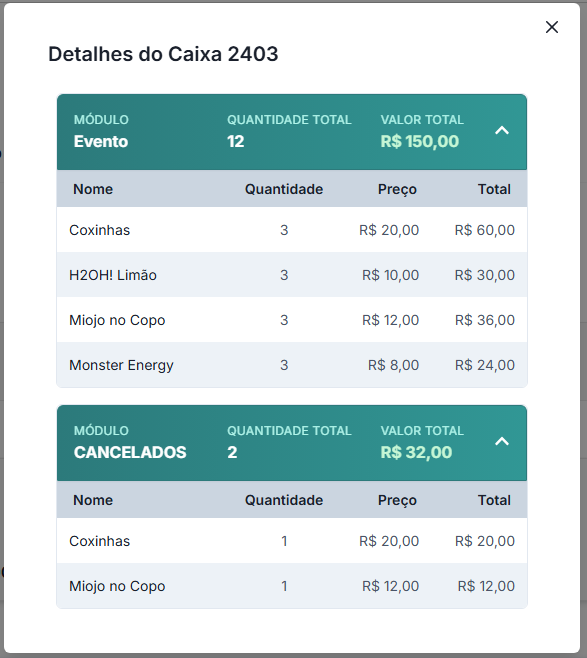This screenshot has width=587, height=658.
Task: Click the Nome column header in Evento table
Action: click(x=93, y=189)
